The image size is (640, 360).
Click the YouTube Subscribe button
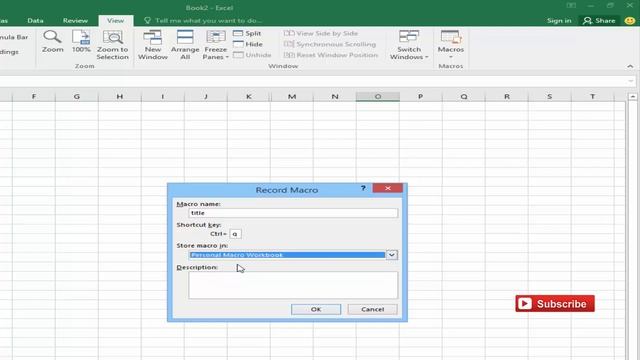tap(555, 304)
